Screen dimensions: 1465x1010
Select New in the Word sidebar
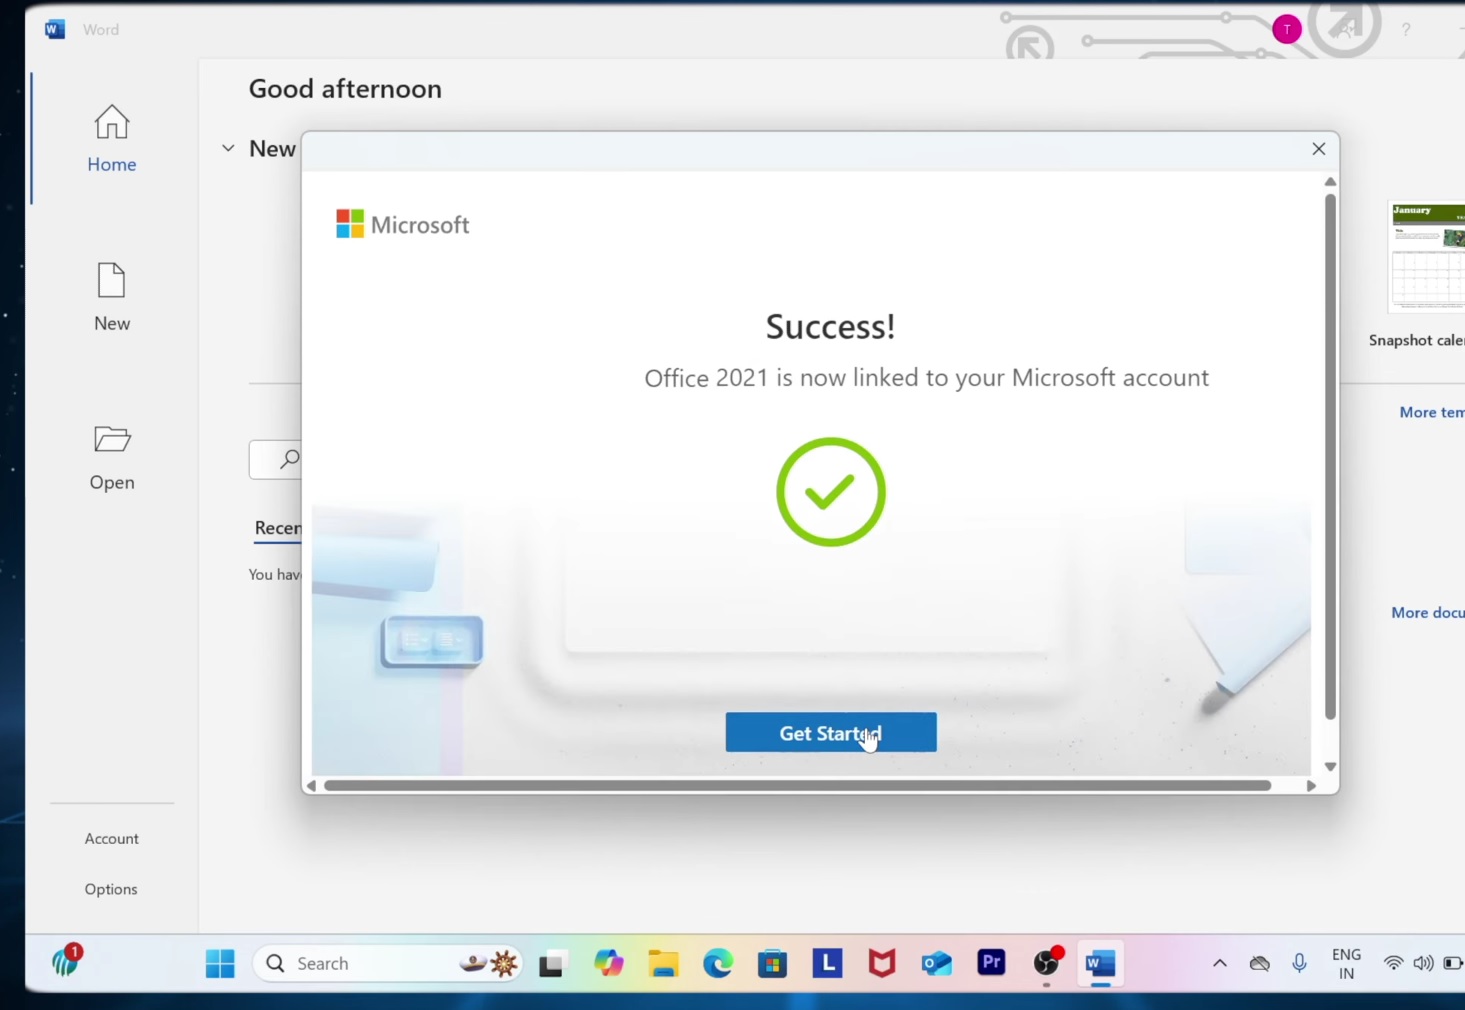pos(111,298)
